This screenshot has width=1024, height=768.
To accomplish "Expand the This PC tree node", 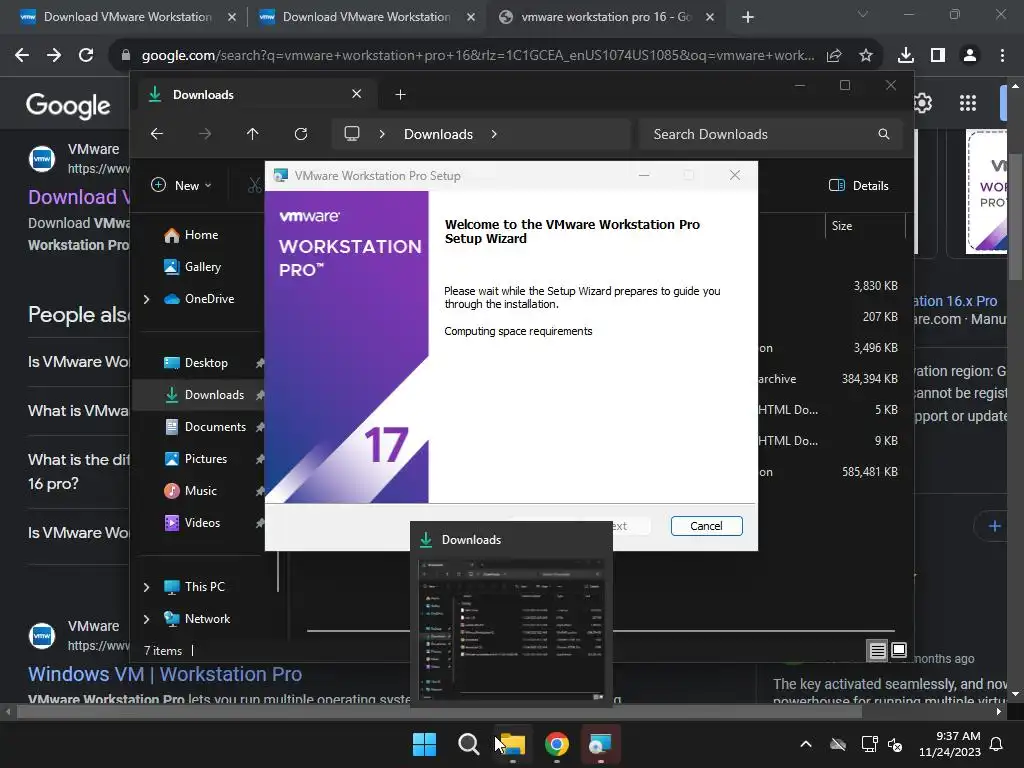I will (146, 587).
